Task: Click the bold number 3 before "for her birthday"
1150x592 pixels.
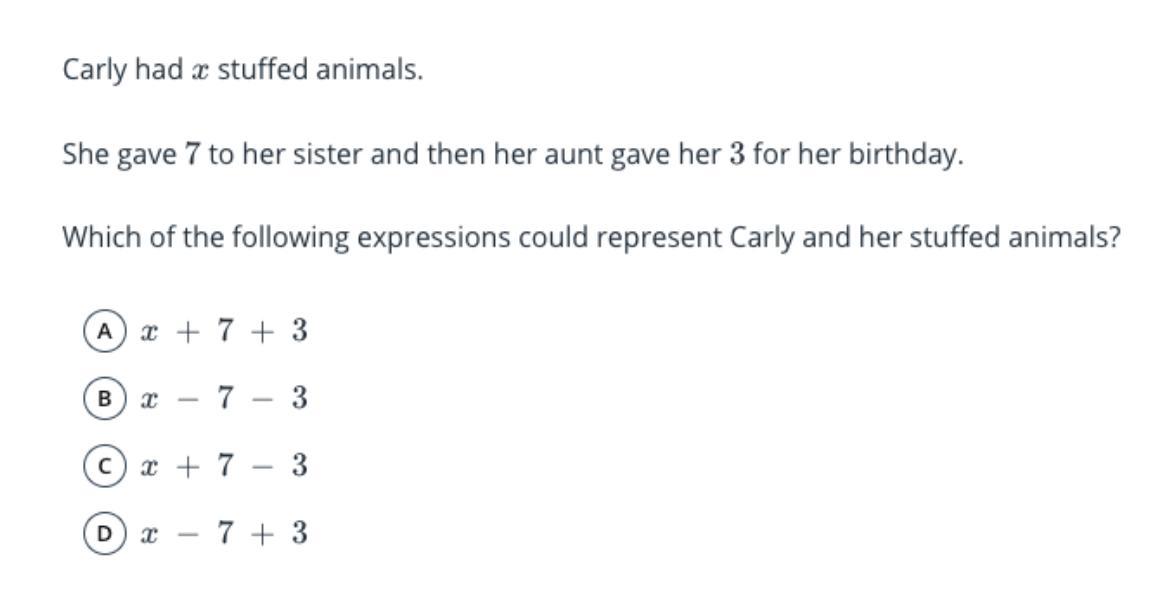Action: coord(737,155)
